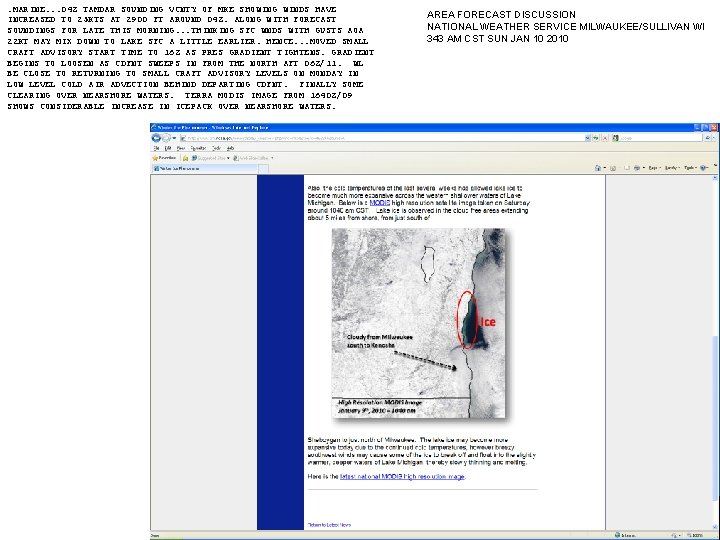Click the Stop loading red X icon
This screenshot has width=720, height=540.
pyautogui.click(x=605, y=138)
